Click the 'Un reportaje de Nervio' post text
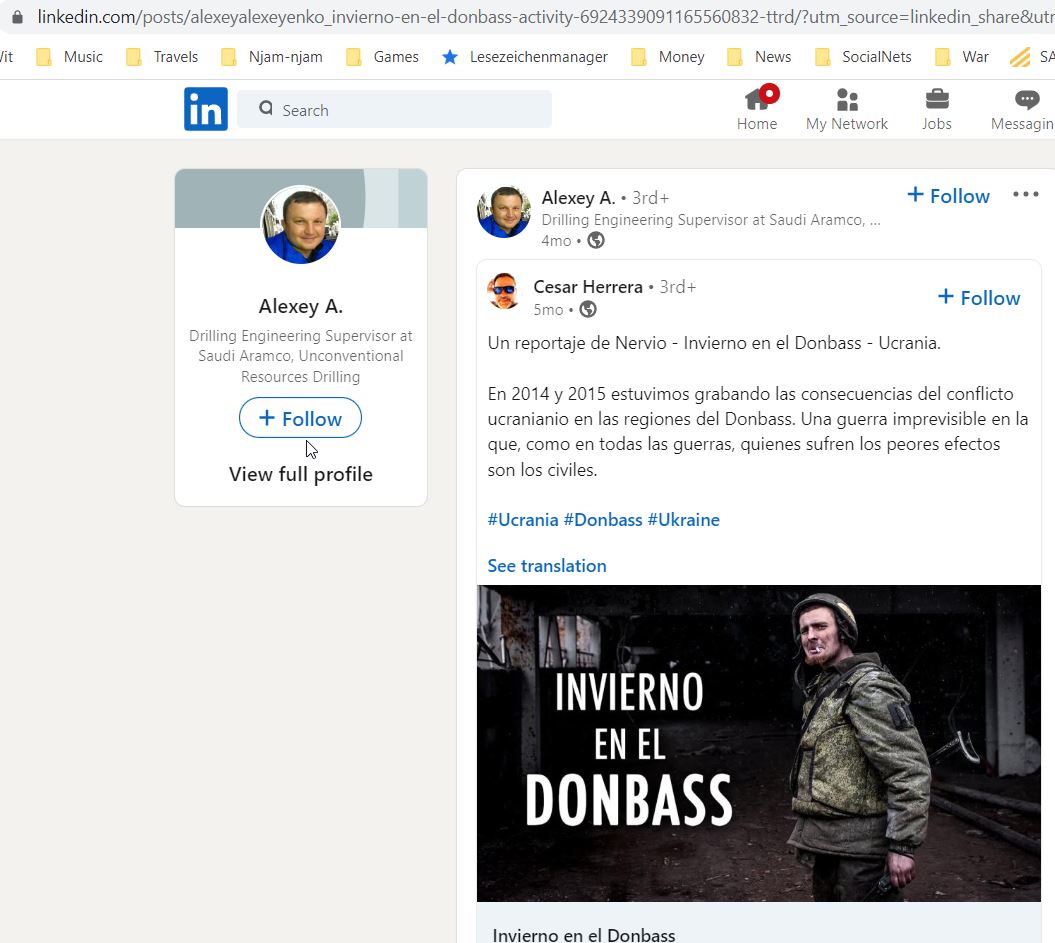Viewport: 1055px width, 943px height. [x=714, y=343]
